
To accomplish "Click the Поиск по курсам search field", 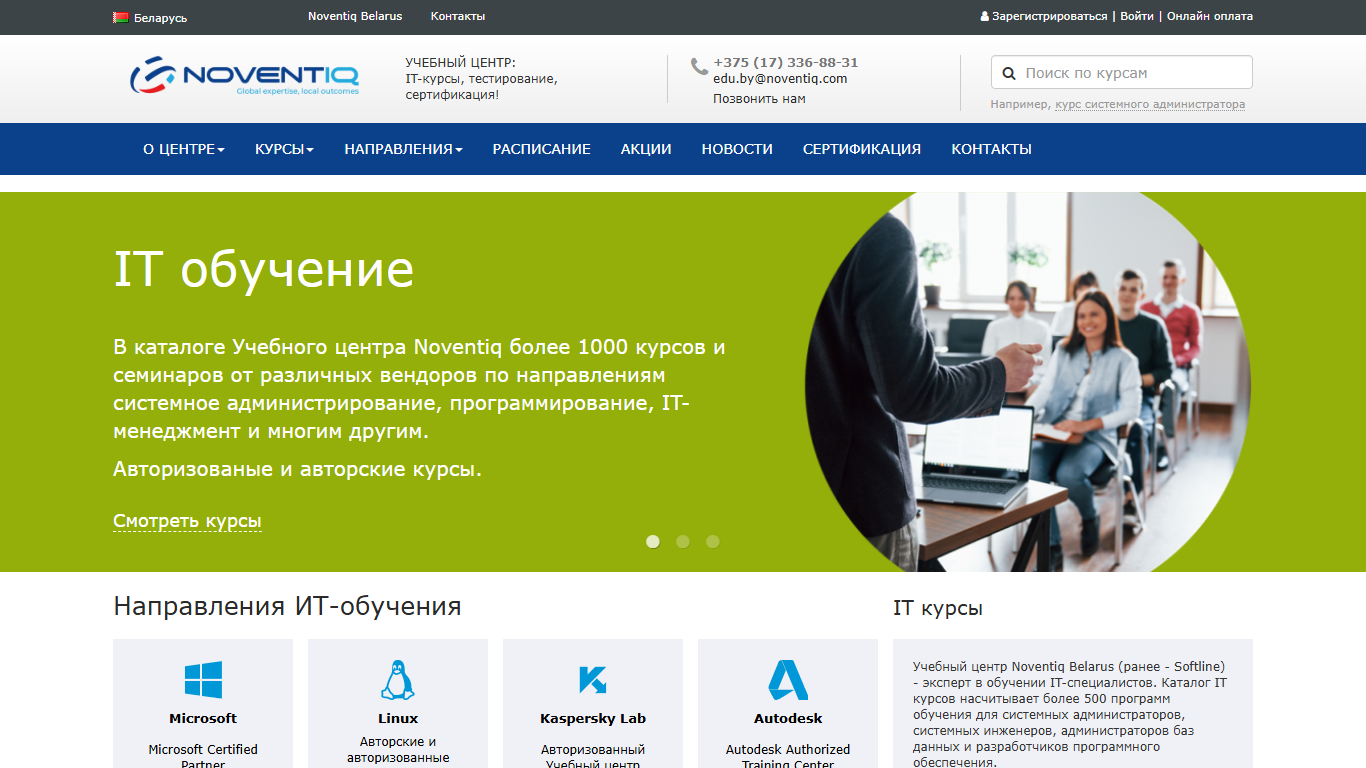I will [x=1122, y=73].
